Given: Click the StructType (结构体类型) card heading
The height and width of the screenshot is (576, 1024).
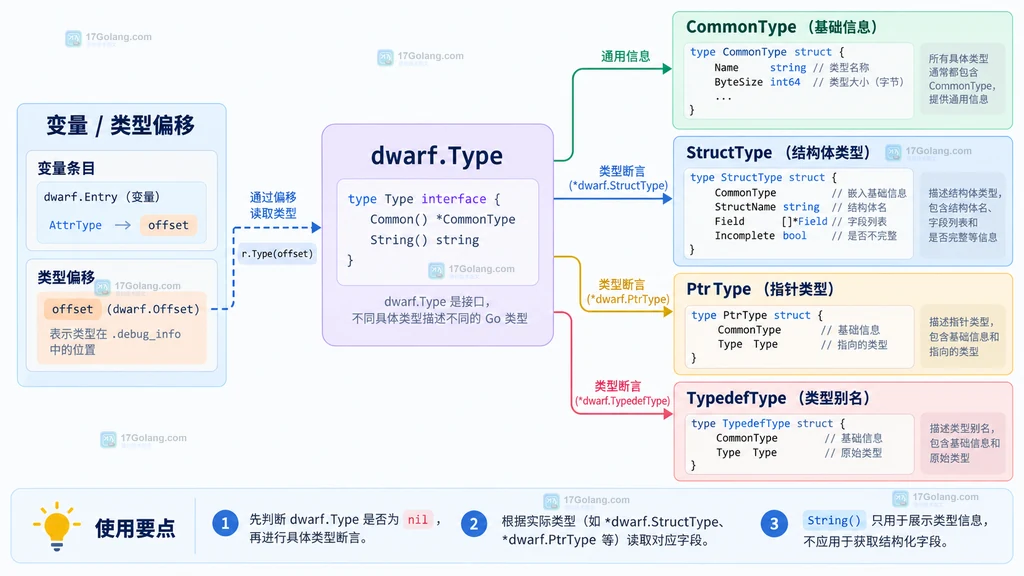Looking at the screenshot, I should point(778,153).
